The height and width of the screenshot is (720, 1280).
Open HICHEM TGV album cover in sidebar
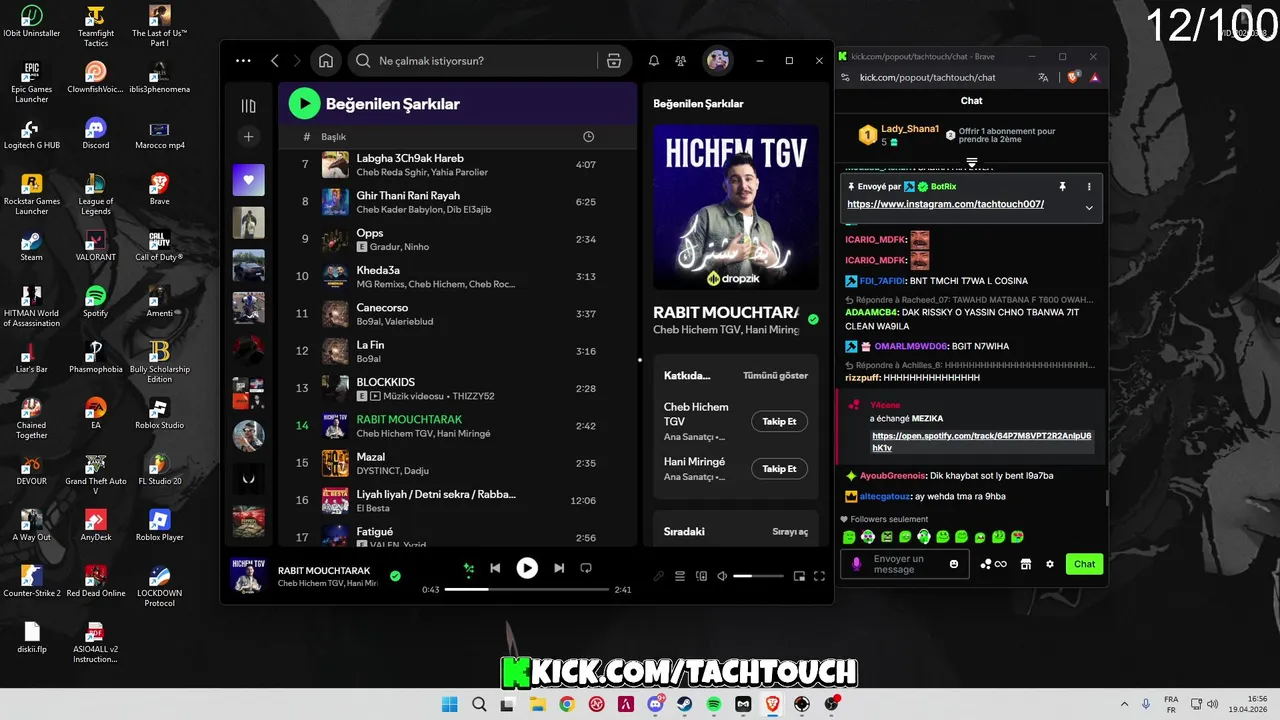(736, 207)
